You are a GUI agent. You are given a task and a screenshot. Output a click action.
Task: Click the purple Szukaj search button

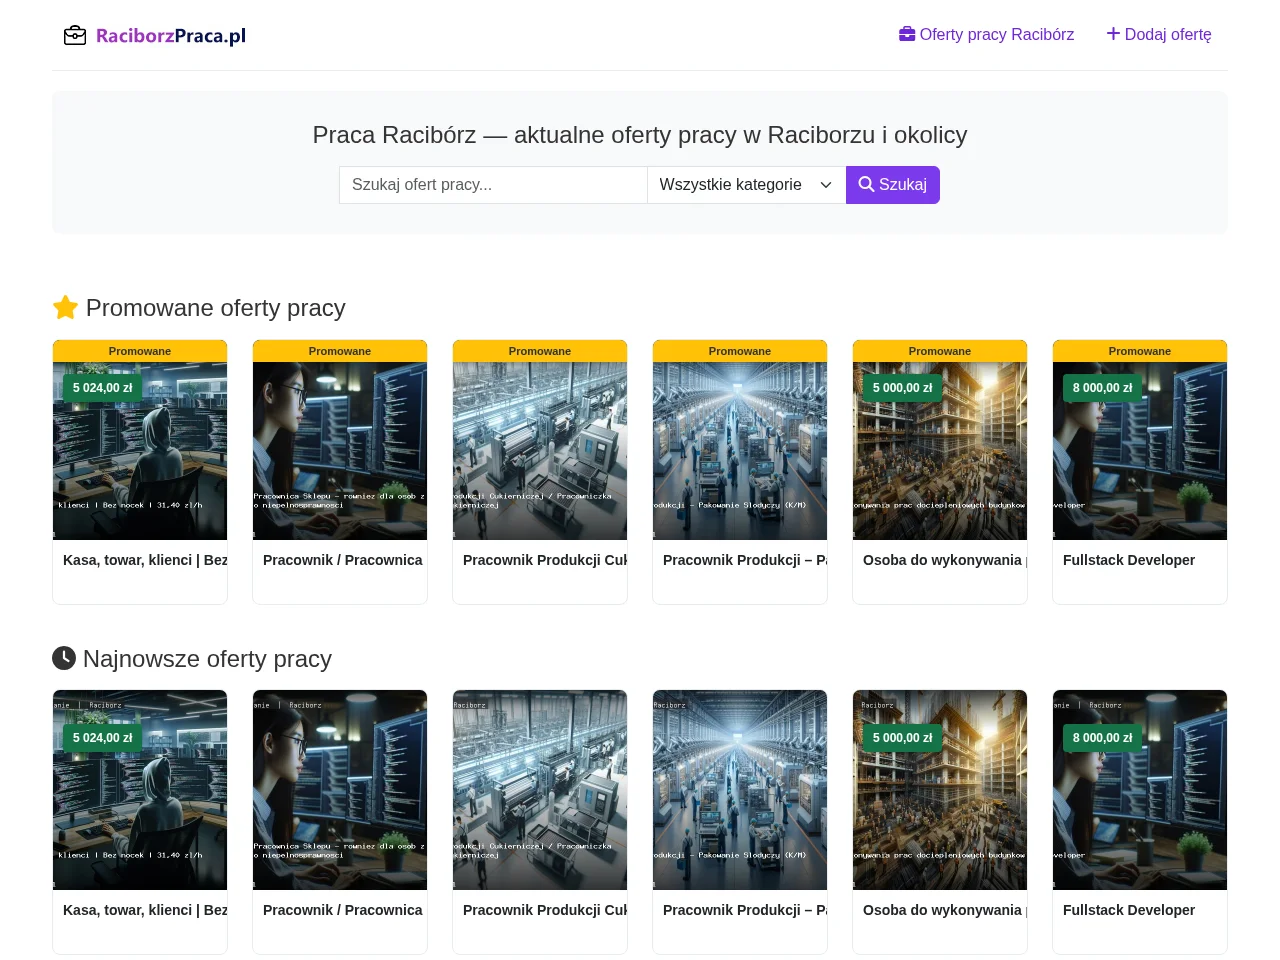tap(893, 185)
